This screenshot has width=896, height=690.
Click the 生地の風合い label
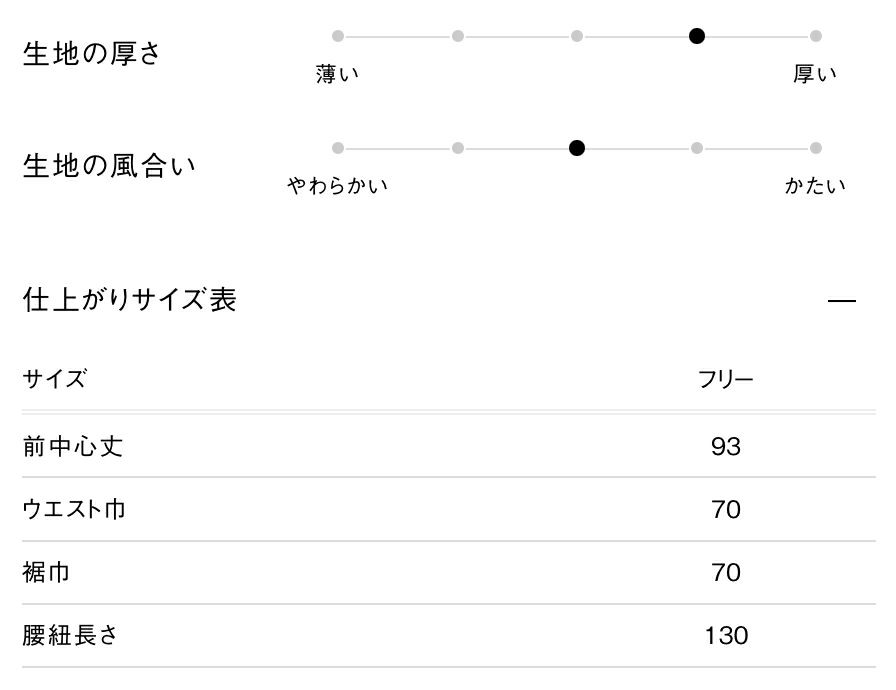click(x=109, y=166)
